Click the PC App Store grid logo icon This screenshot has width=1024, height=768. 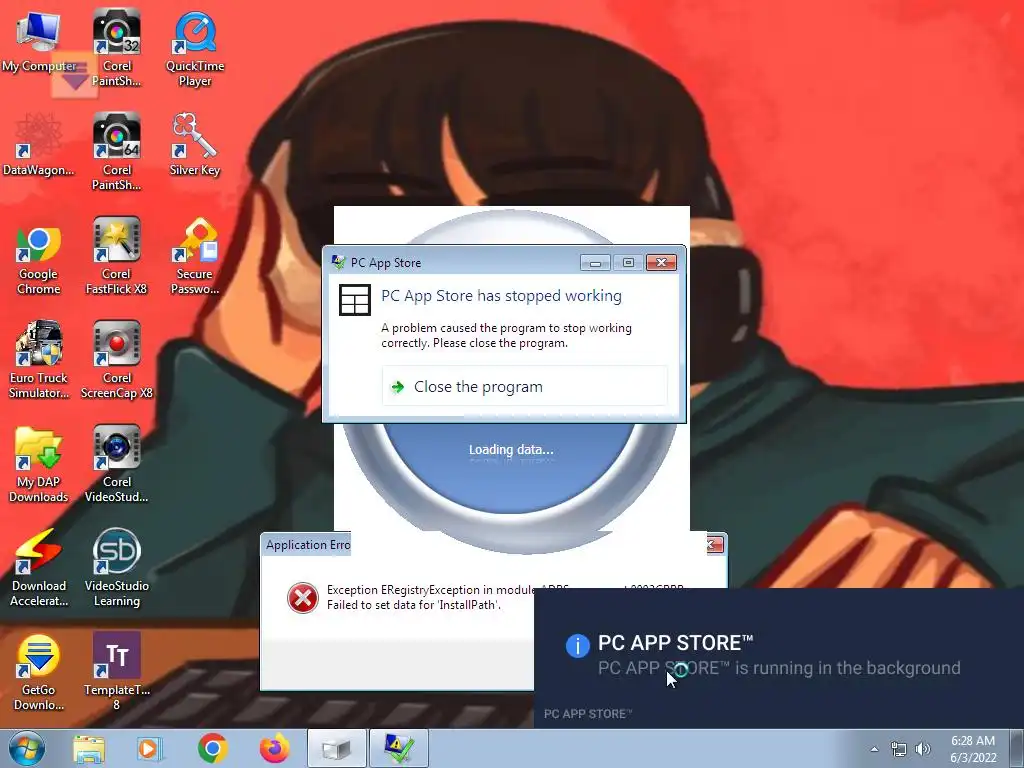click(355, 300)
